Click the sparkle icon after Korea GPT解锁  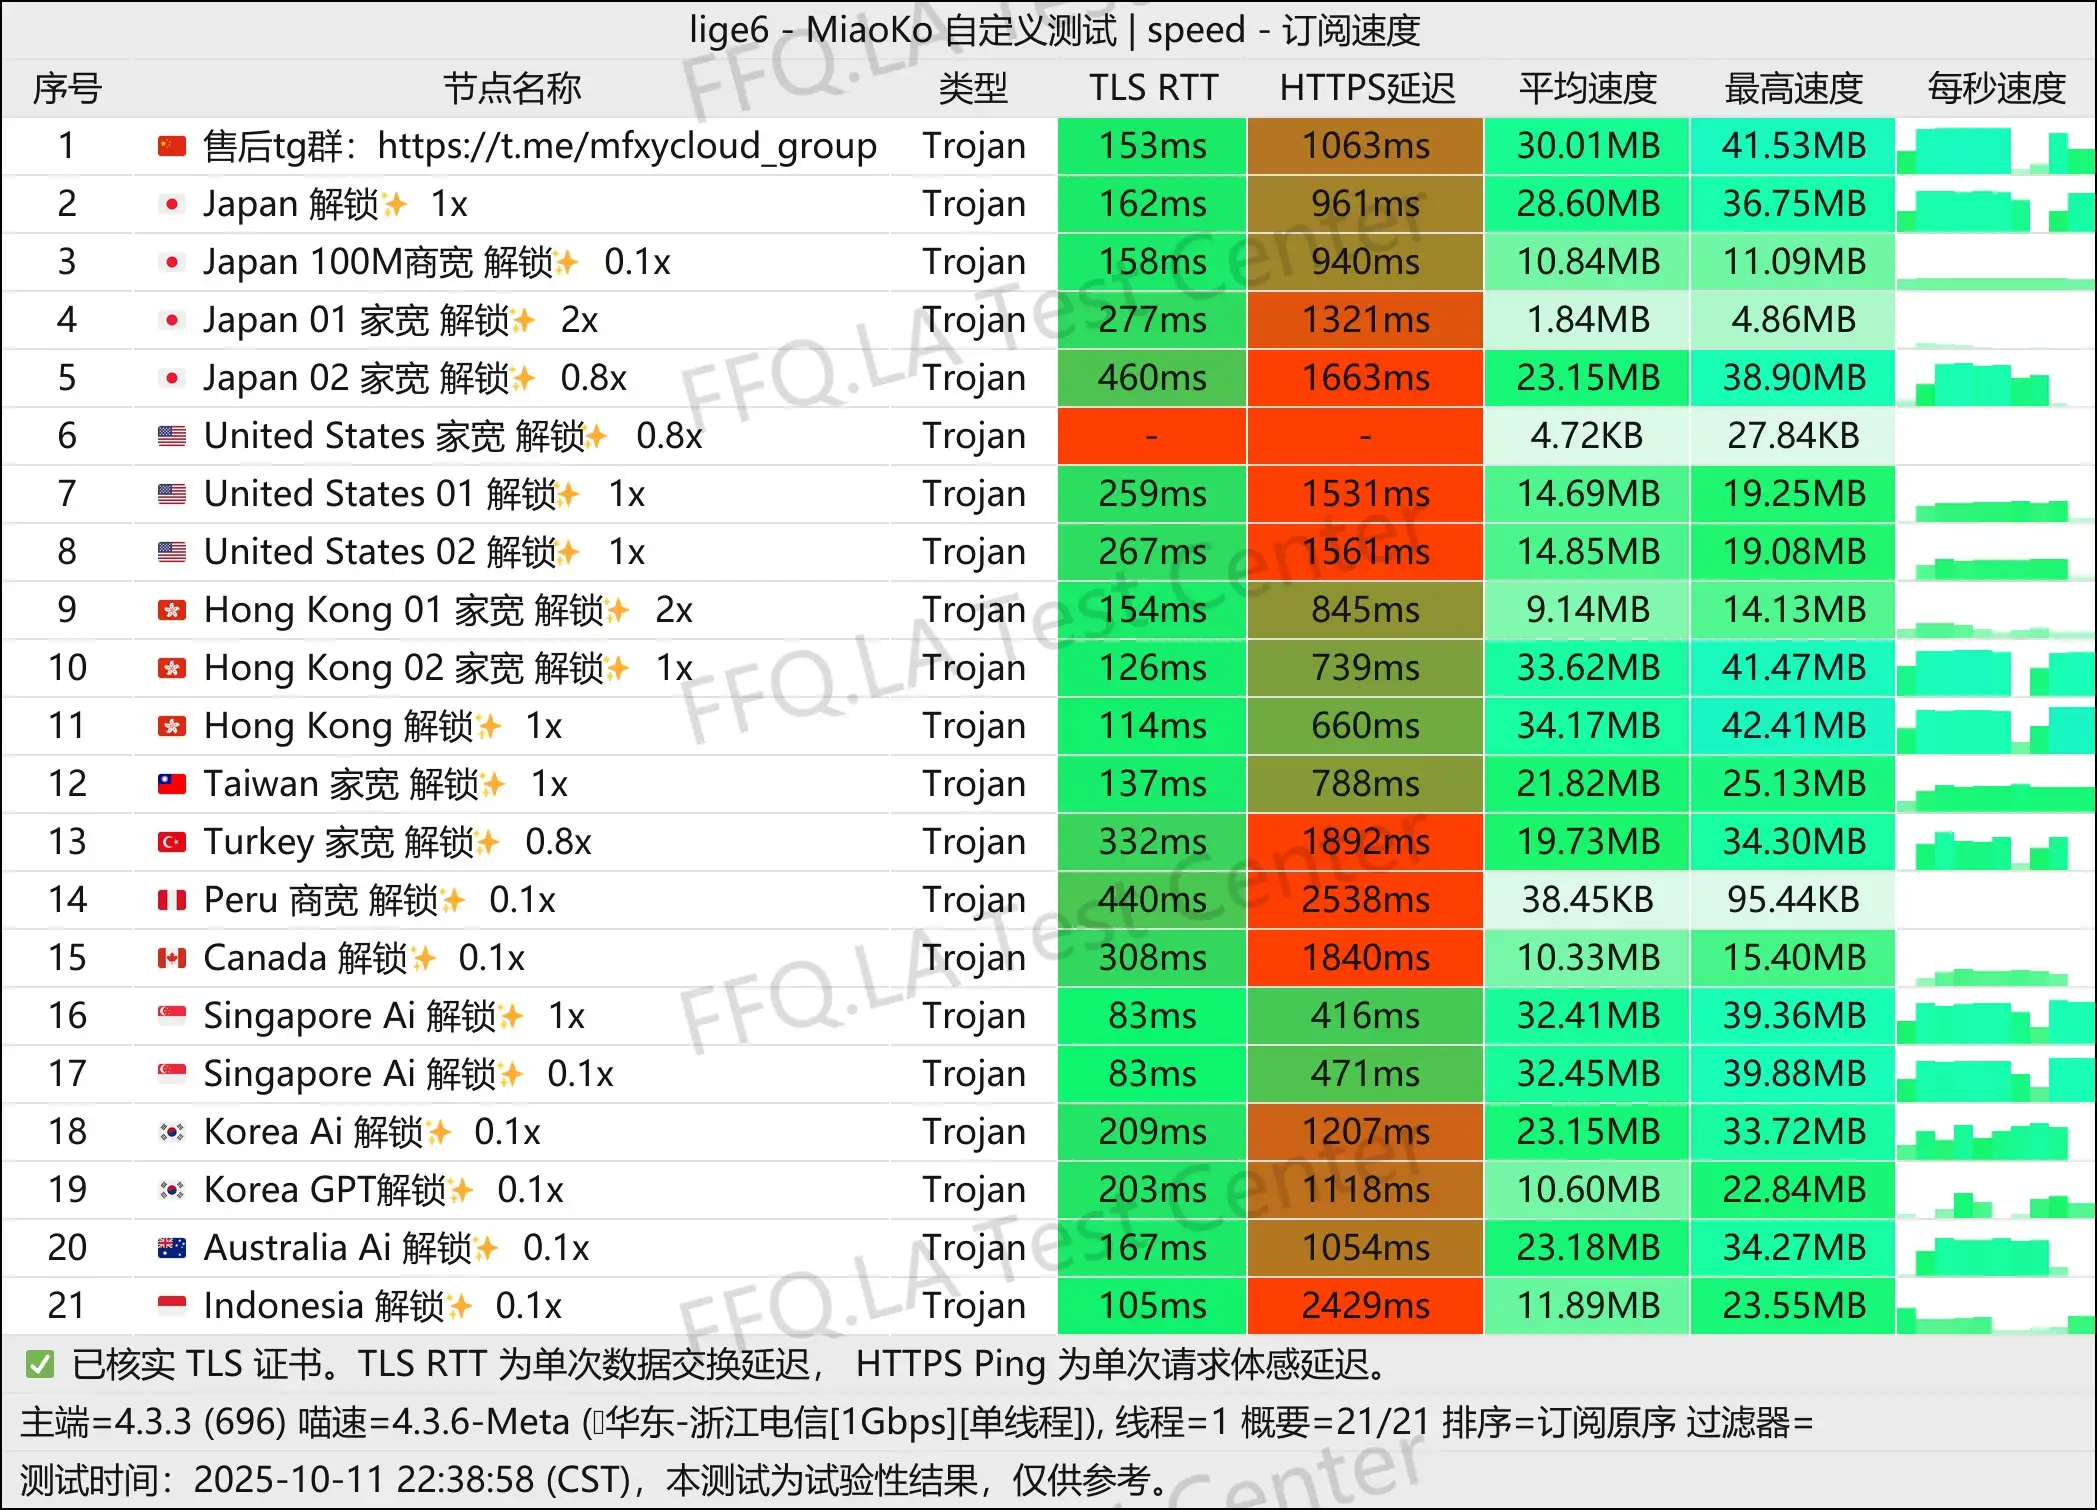461,1191
